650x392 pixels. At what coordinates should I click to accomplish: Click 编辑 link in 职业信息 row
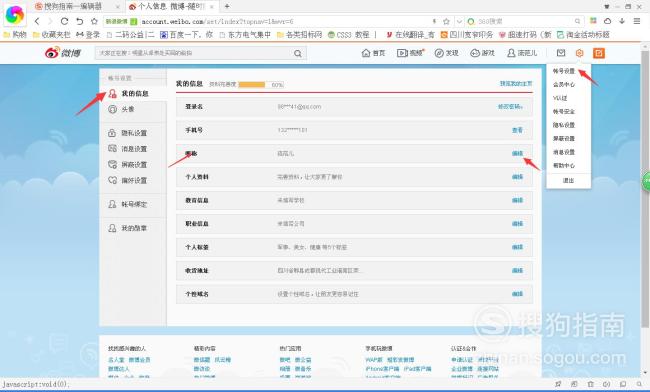[517, 224]
